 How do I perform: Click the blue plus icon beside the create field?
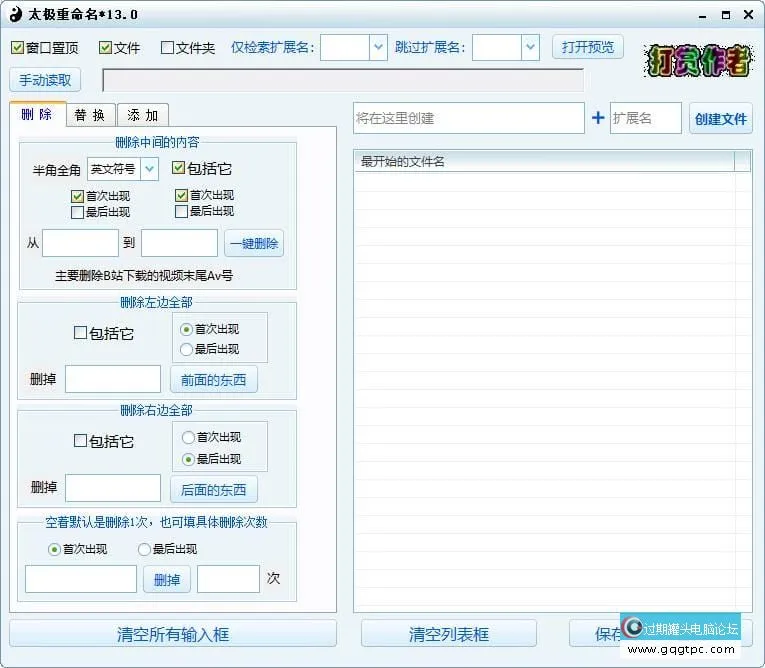click(598, 118)
